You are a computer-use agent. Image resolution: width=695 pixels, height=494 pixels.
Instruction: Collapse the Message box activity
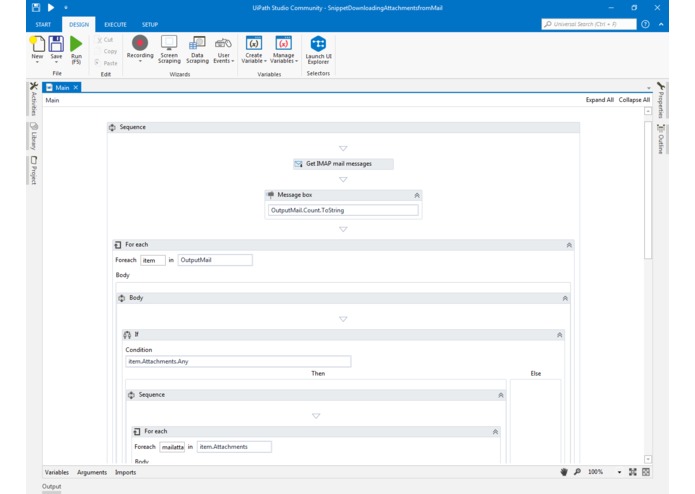click(417, 195)
